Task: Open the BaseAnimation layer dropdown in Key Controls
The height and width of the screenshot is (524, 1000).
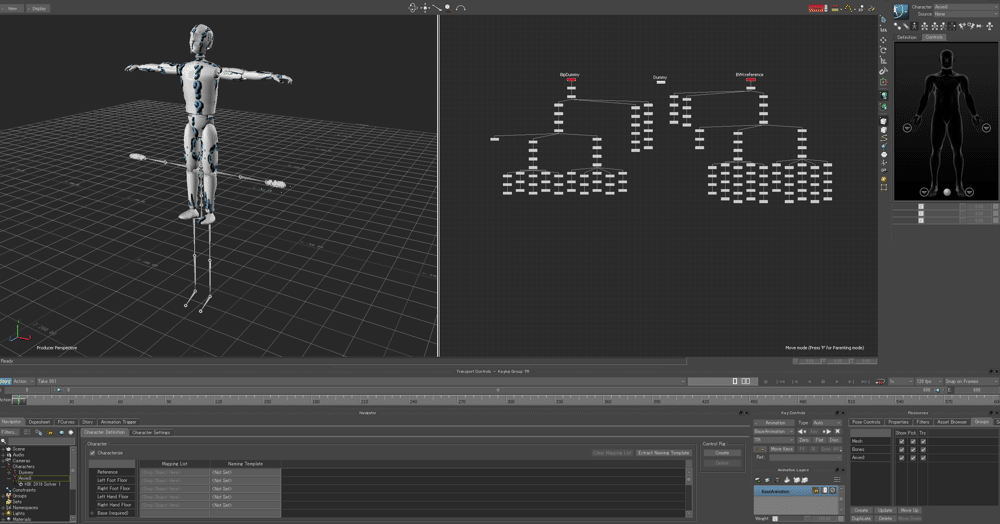Action: tap(774, 432)
